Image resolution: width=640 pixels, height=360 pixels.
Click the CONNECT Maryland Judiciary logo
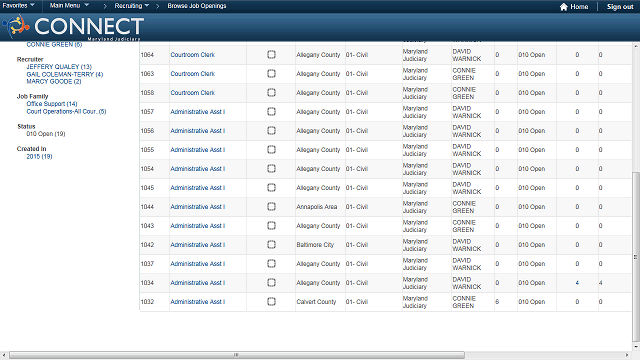[73, 27]
